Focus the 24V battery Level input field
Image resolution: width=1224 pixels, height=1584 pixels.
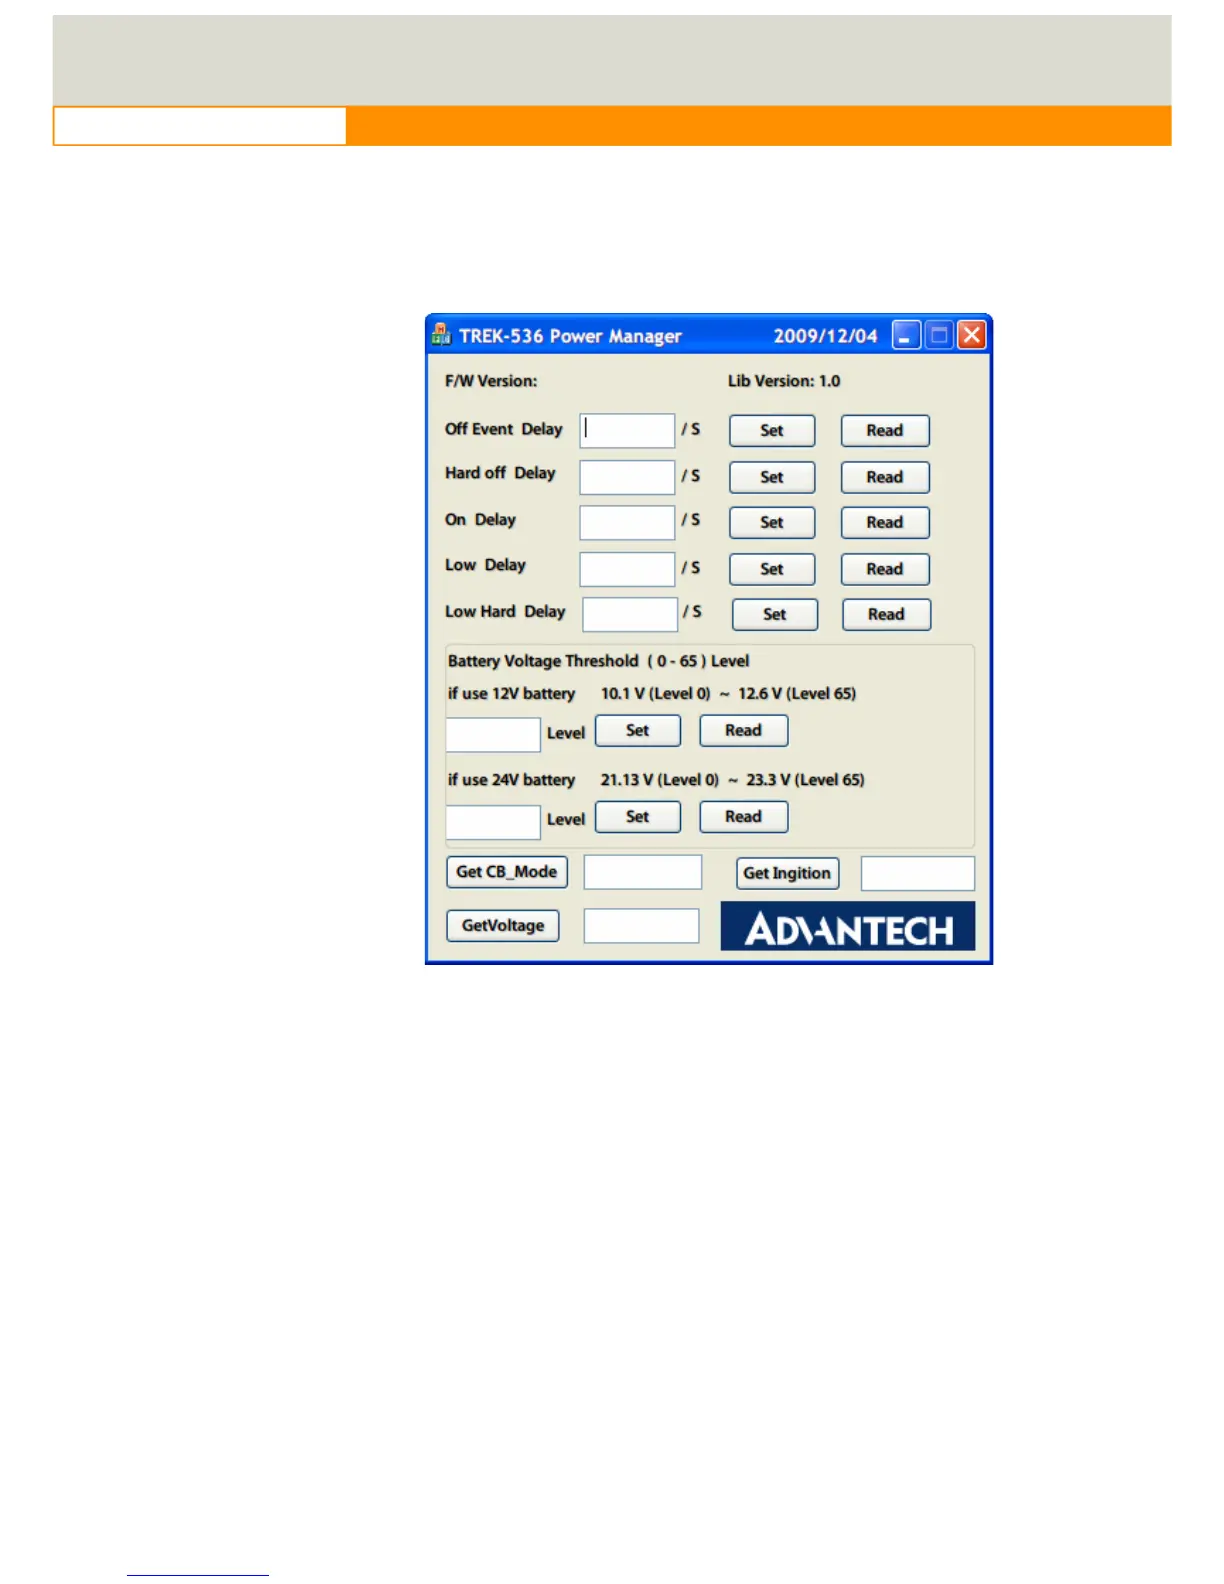(x=493, y=823)
